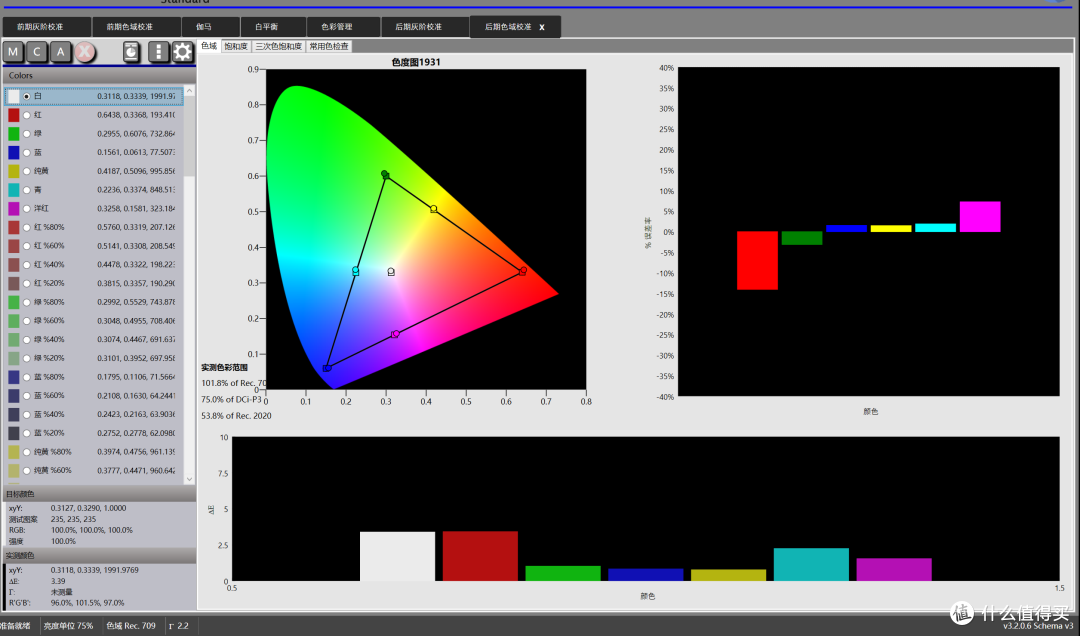Click the Colors list scroll-down arrow
1080x636 pixels.
coord(189,479)
